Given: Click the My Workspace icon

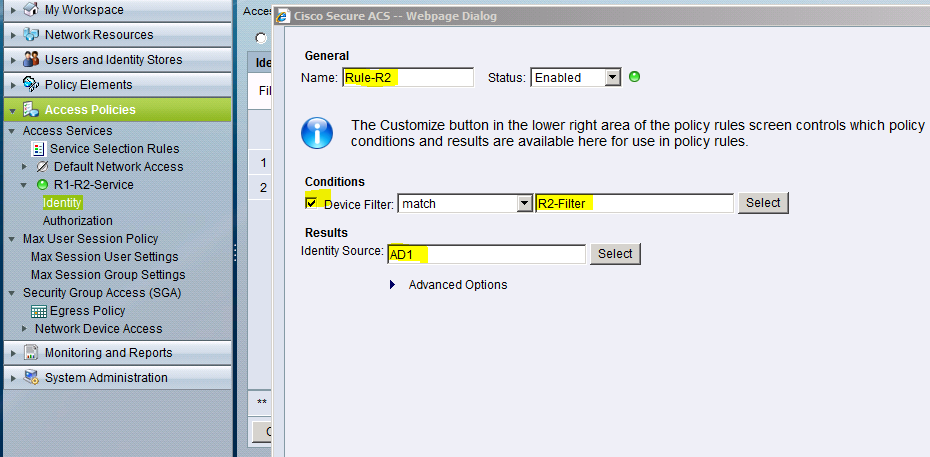Looking at the screenshot, I should coord(31,10).
